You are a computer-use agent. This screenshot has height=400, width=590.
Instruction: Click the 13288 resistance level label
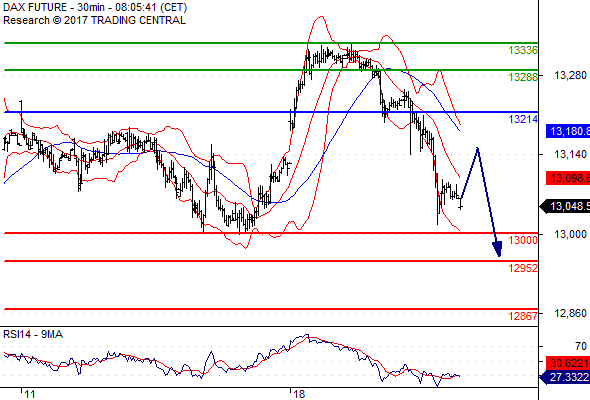coord(523,77)
